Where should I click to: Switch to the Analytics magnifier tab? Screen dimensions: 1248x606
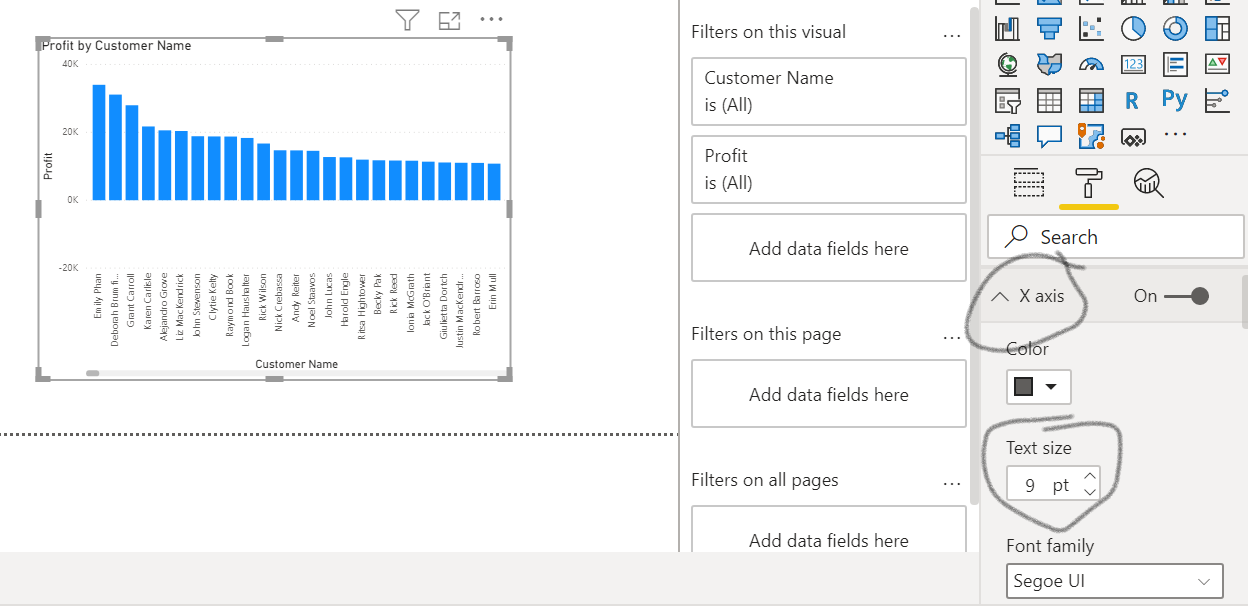pyautogui.click(x=1148, y=183)
